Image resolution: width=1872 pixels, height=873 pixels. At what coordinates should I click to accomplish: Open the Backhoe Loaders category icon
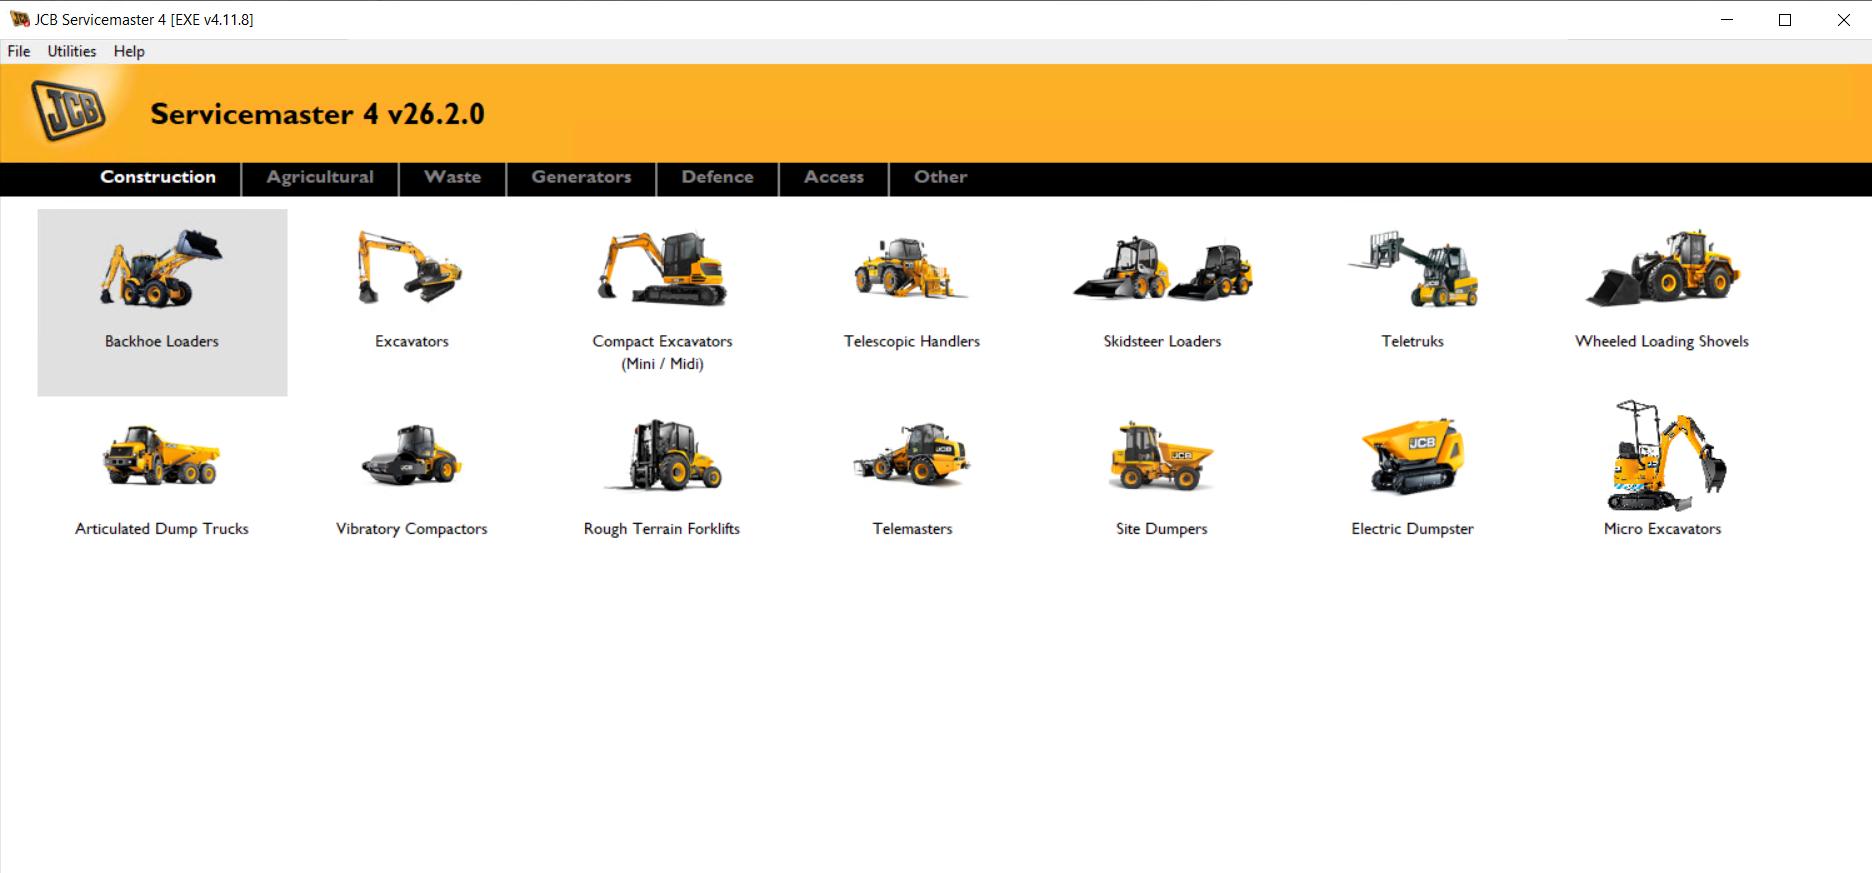(x=161, y=268)
